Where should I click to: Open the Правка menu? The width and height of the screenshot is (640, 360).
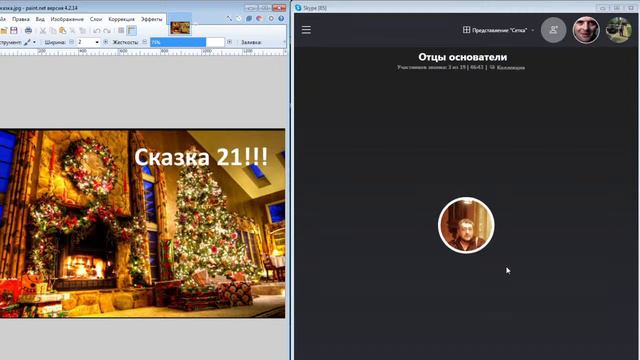point(20,19)
